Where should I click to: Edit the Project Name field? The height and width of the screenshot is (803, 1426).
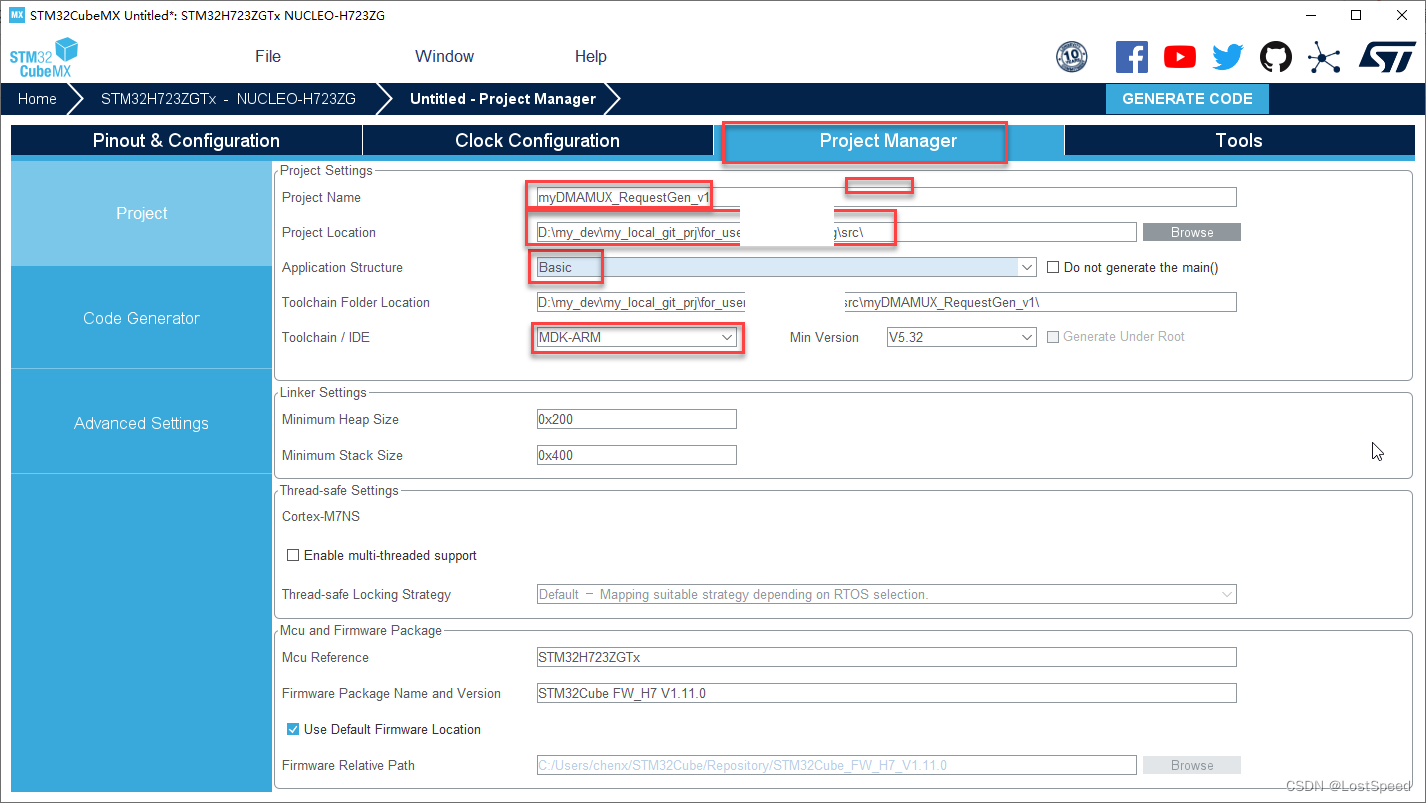886,197
